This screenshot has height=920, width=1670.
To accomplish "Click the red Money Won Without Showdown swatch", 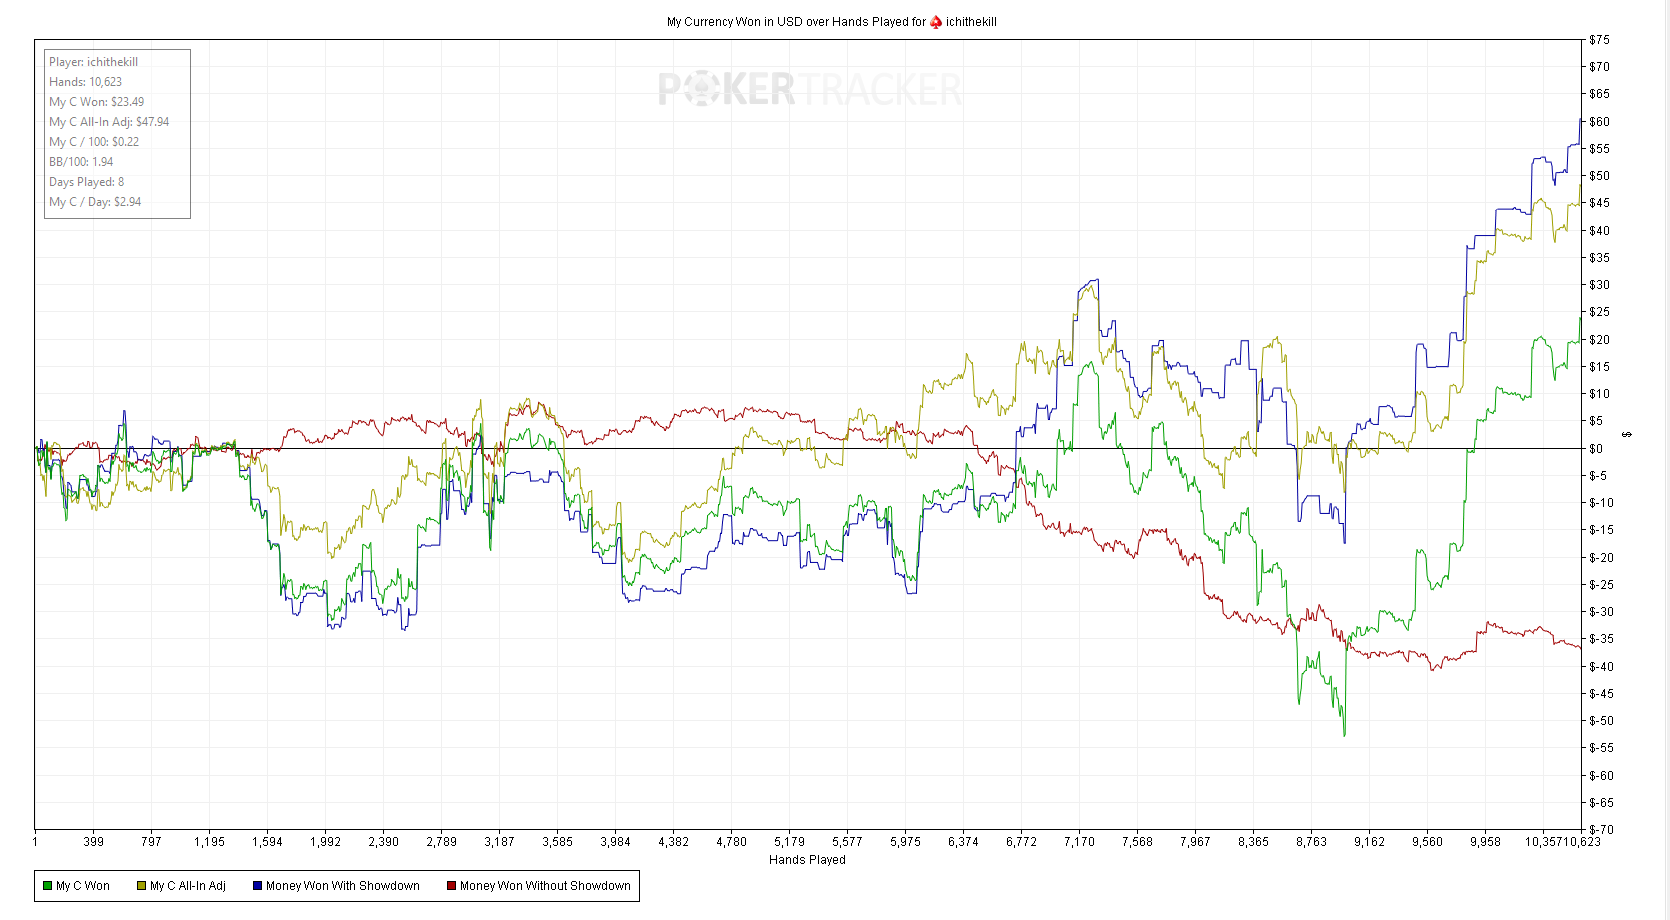I will pyautogui.click(x=451, y=886).
